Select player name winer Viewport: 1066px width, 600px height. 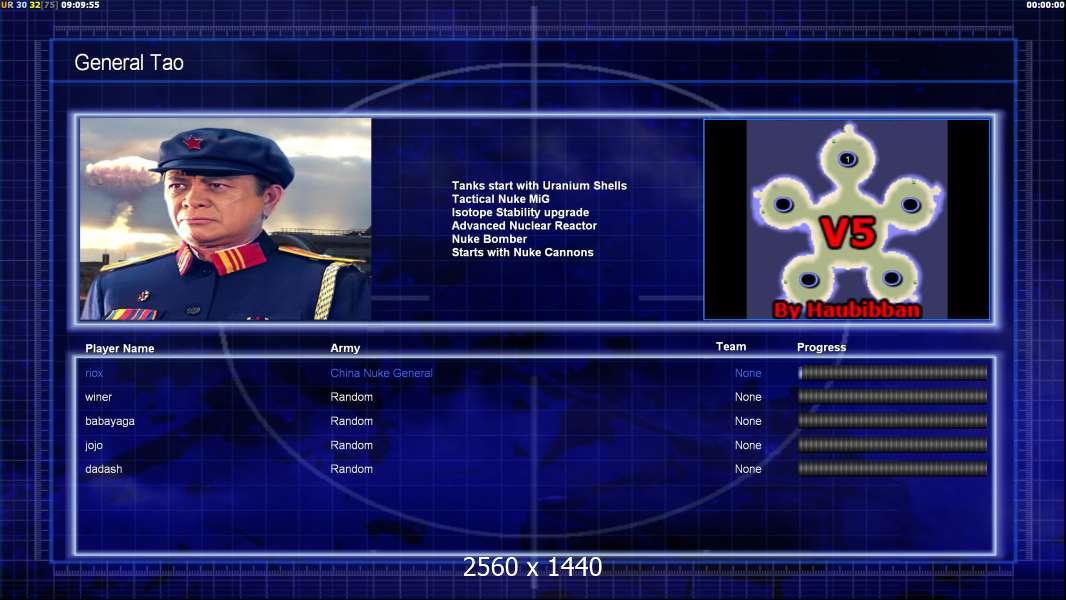coord(98,397)
